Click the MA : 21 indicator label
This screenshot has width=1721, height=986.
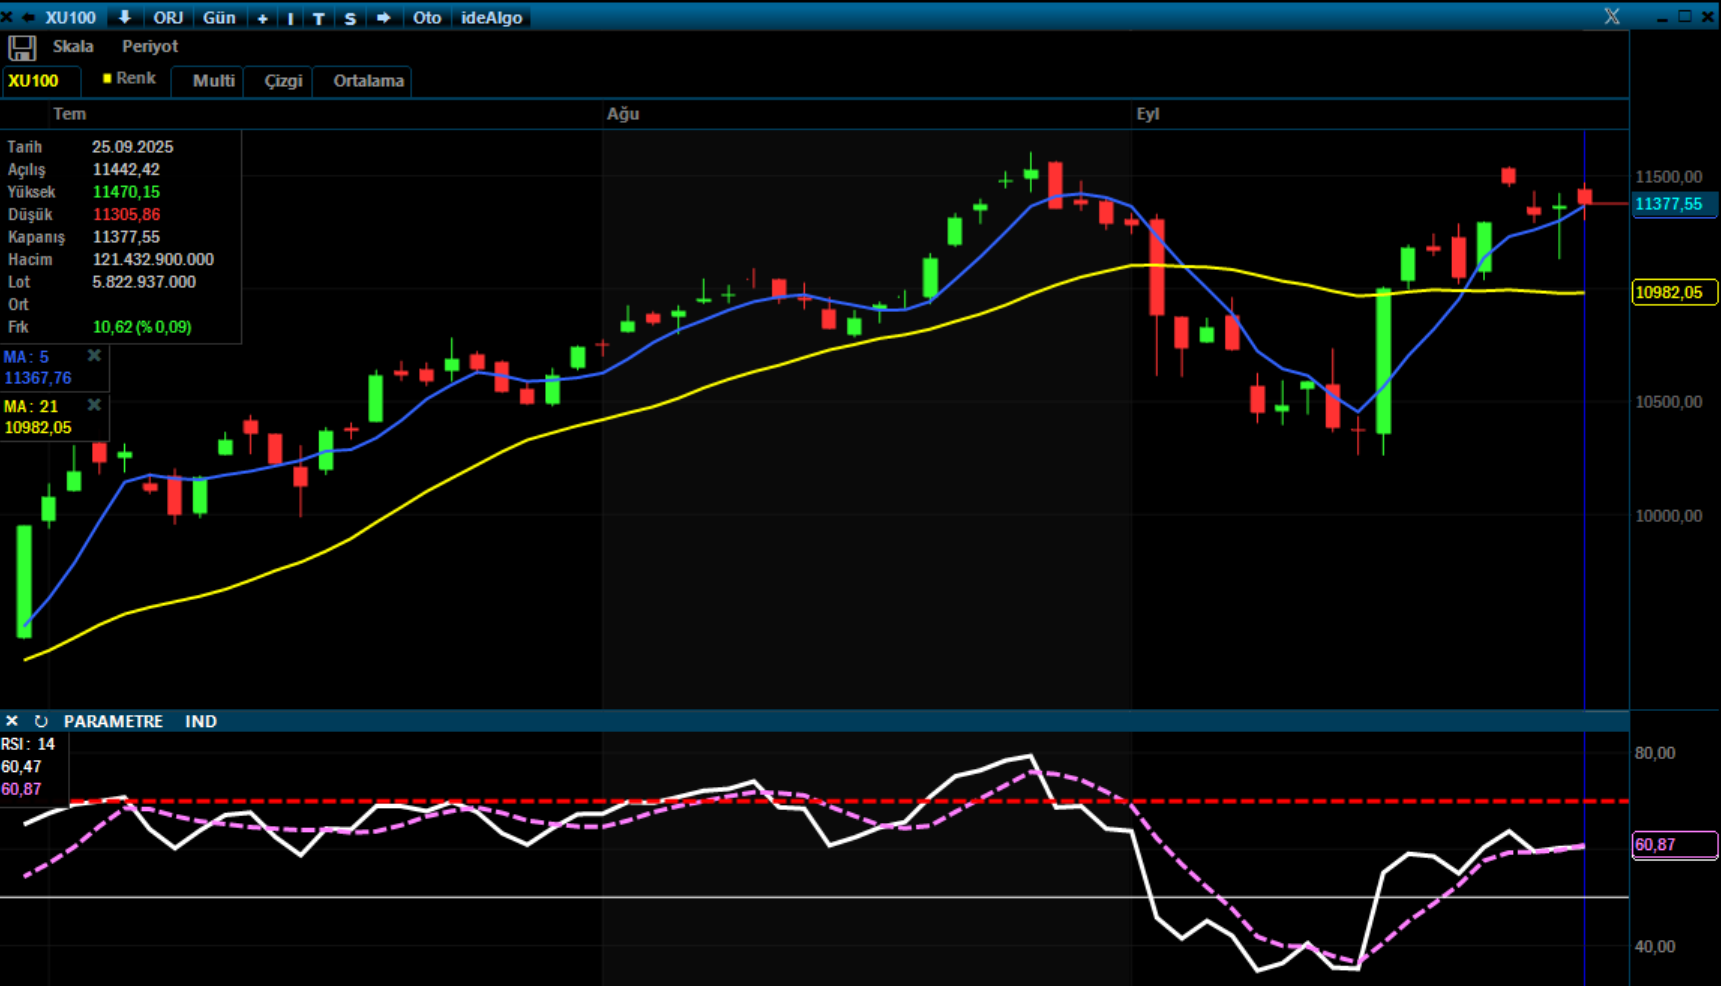coord(31,406)
